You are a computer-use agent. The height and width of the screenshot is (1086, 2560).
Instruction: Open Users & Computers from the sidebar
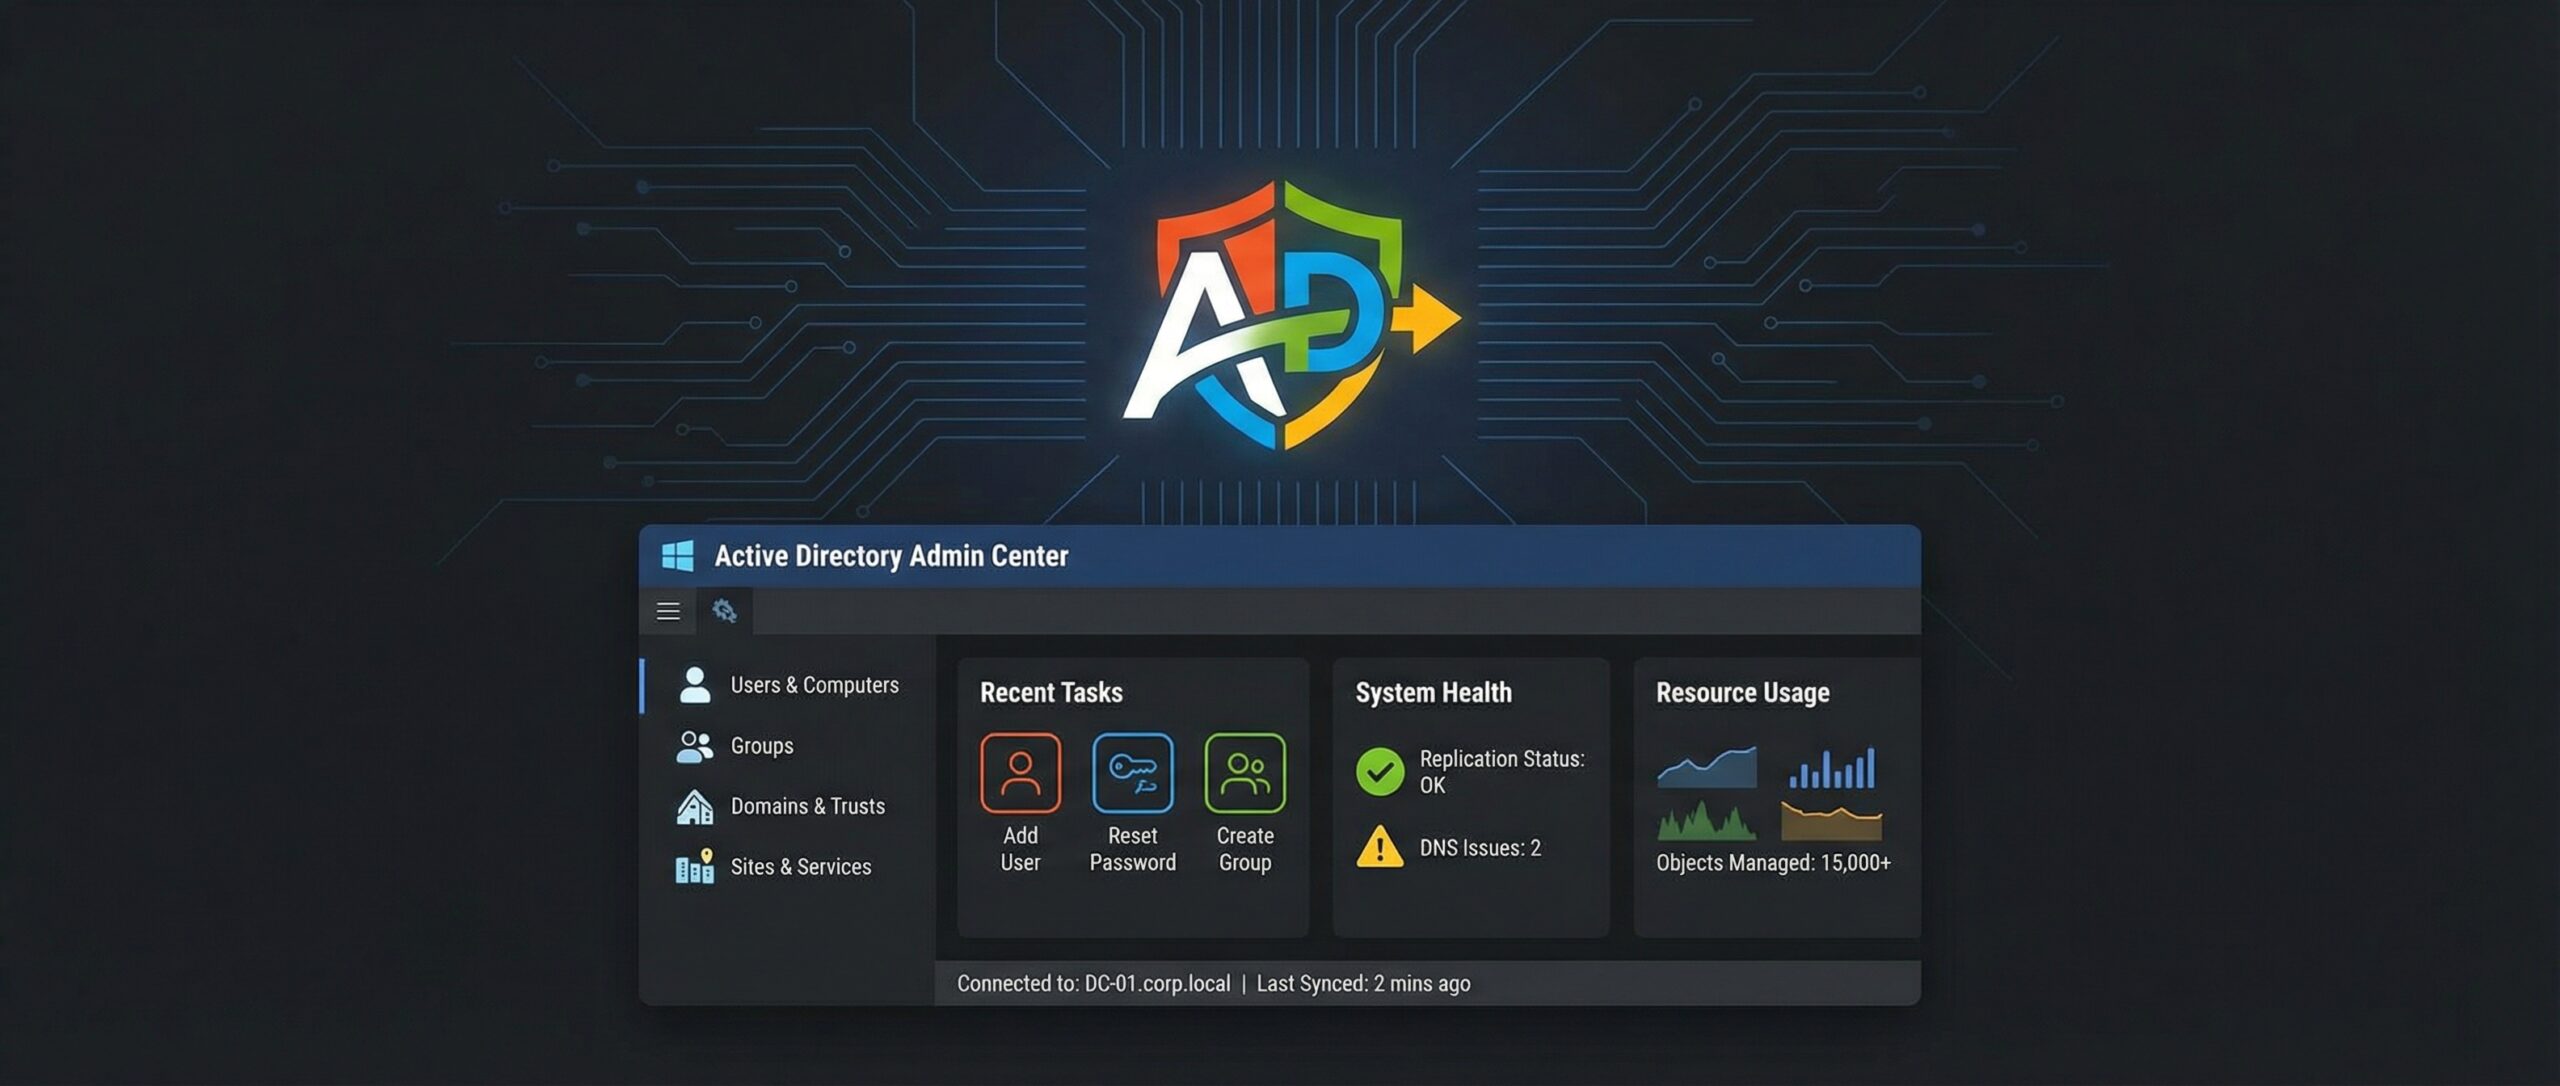coord(815,684)
